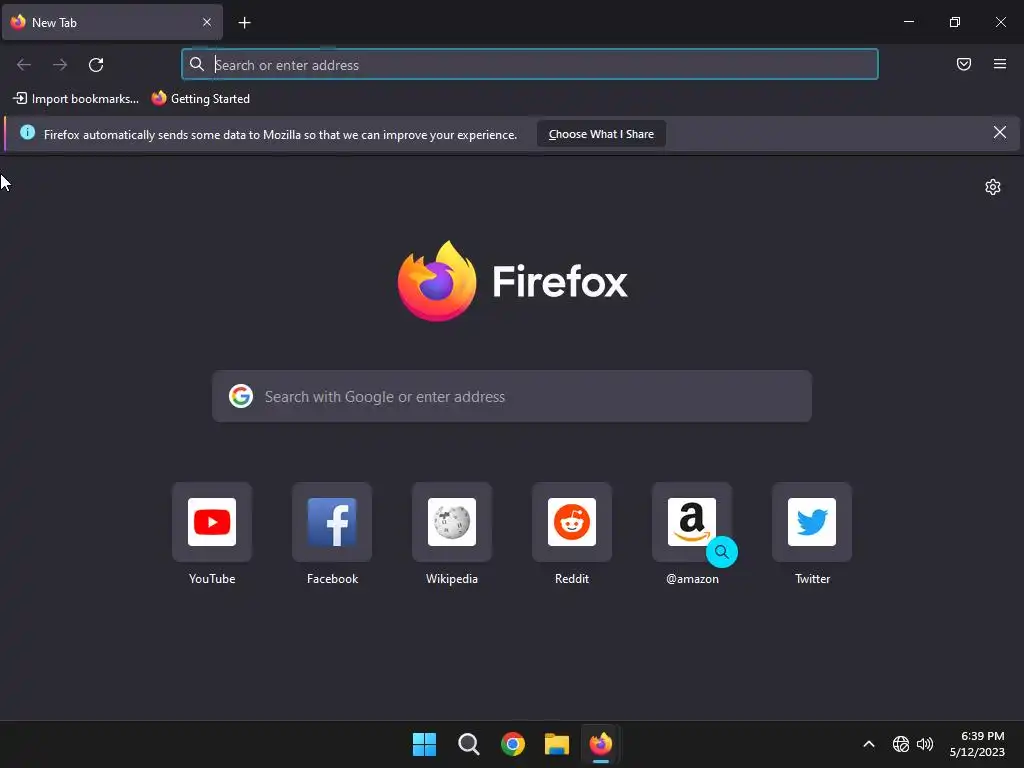Open the Firefox application menu
The width and height of the screenshot is (1024, 768).
[x=1000, y=64]
